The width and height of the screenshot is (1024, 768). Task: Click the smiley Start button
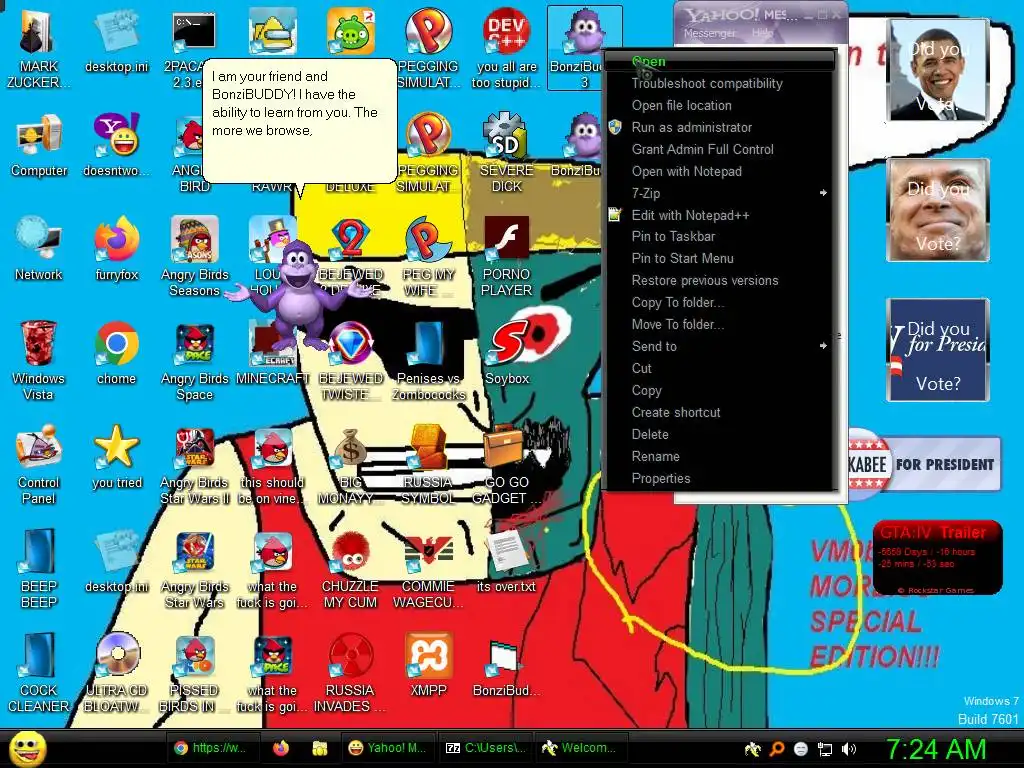tap(27, 749)
